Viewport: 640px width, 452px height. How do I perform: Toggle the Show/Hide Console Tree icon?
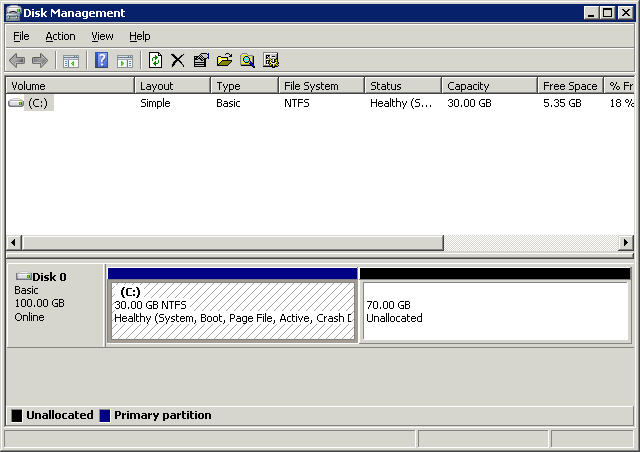click(71, 61)
